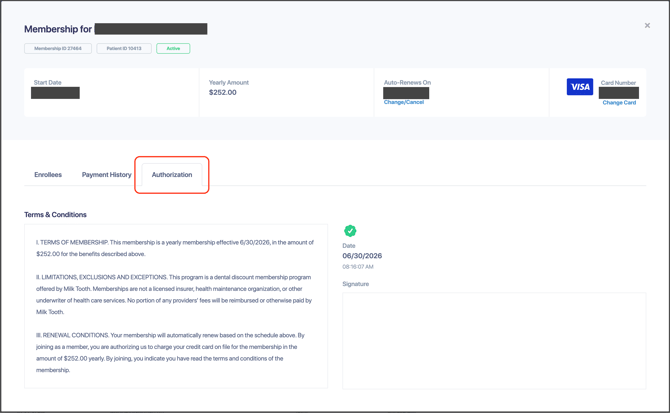670x413 pixels.
Task: Click the redacted member name in title
Action: click(x=151, y=29)
